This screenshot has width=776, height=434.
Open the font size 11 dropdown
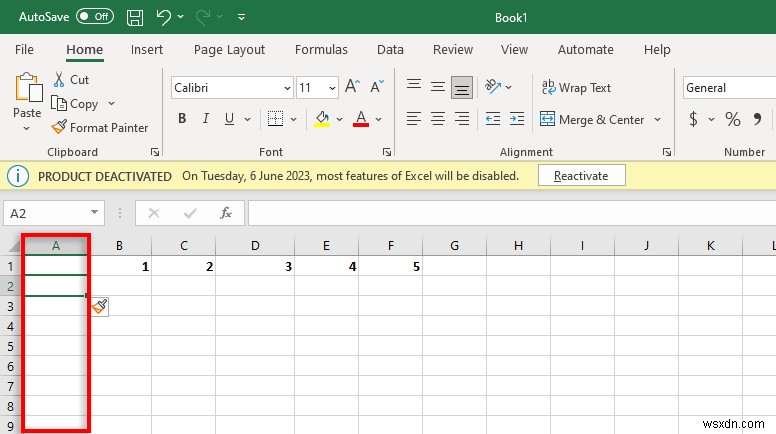tap(332, 88)
